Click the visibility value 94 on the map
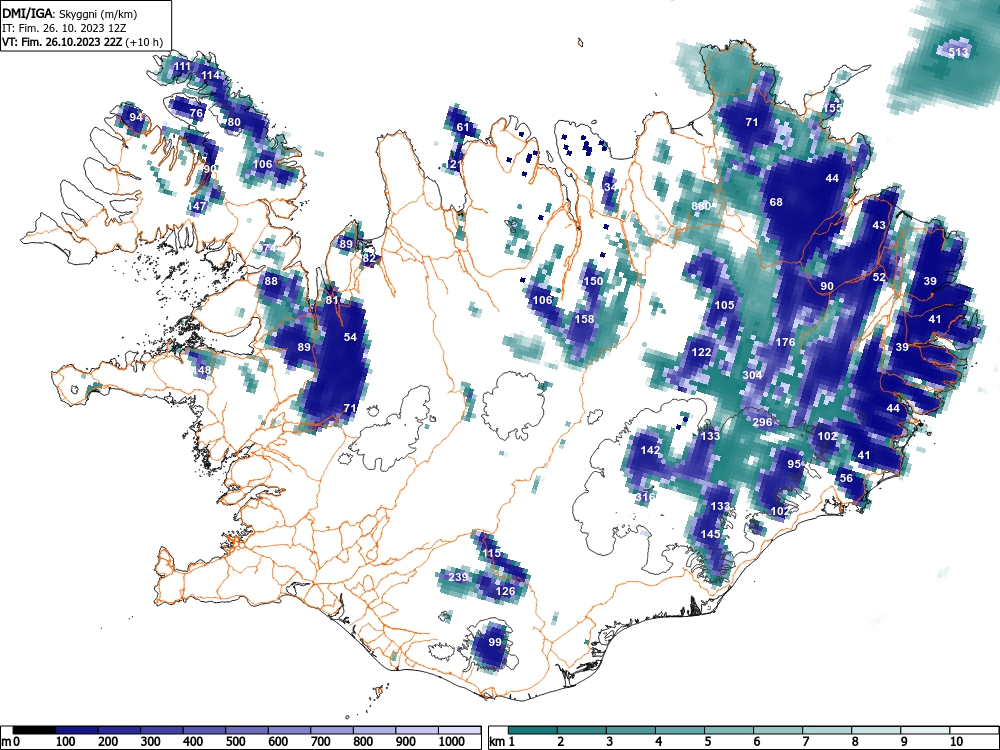 pos(136,117)
